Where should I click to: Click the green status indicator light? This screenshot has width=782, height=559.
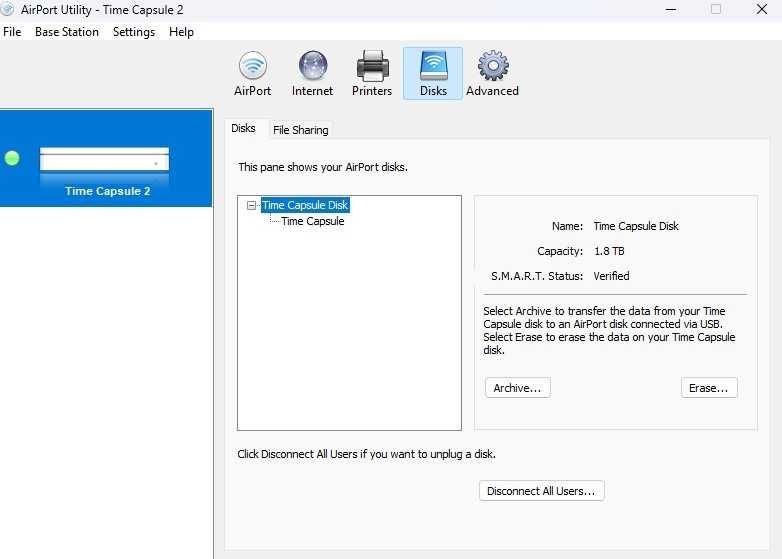(12, 159)
